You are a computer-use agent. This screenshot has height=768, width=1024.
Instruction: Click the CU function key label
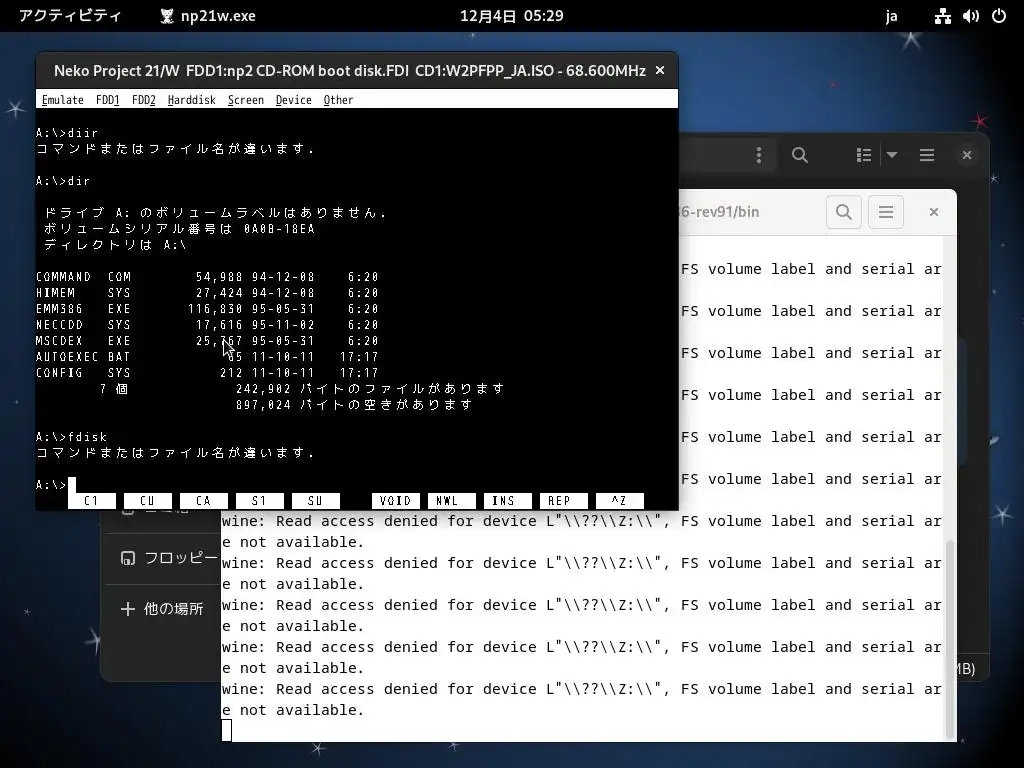coord(148,501)
